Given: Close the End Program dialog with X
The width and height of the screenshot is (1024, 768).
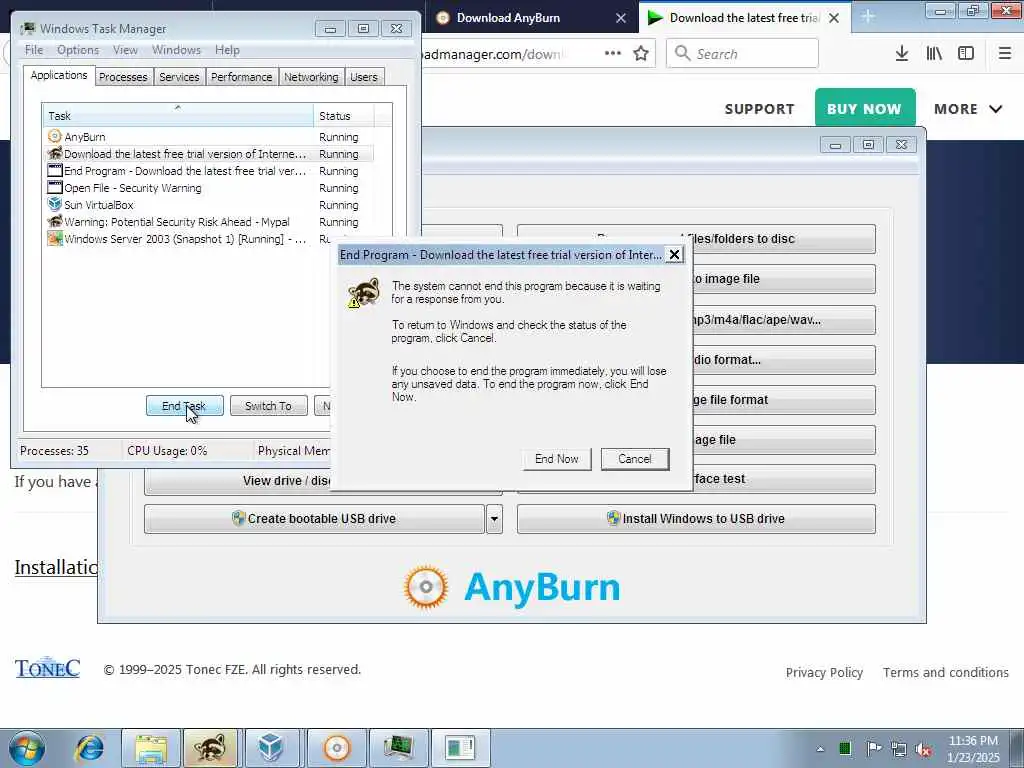Looking at the screenshot, I should 674,255.
